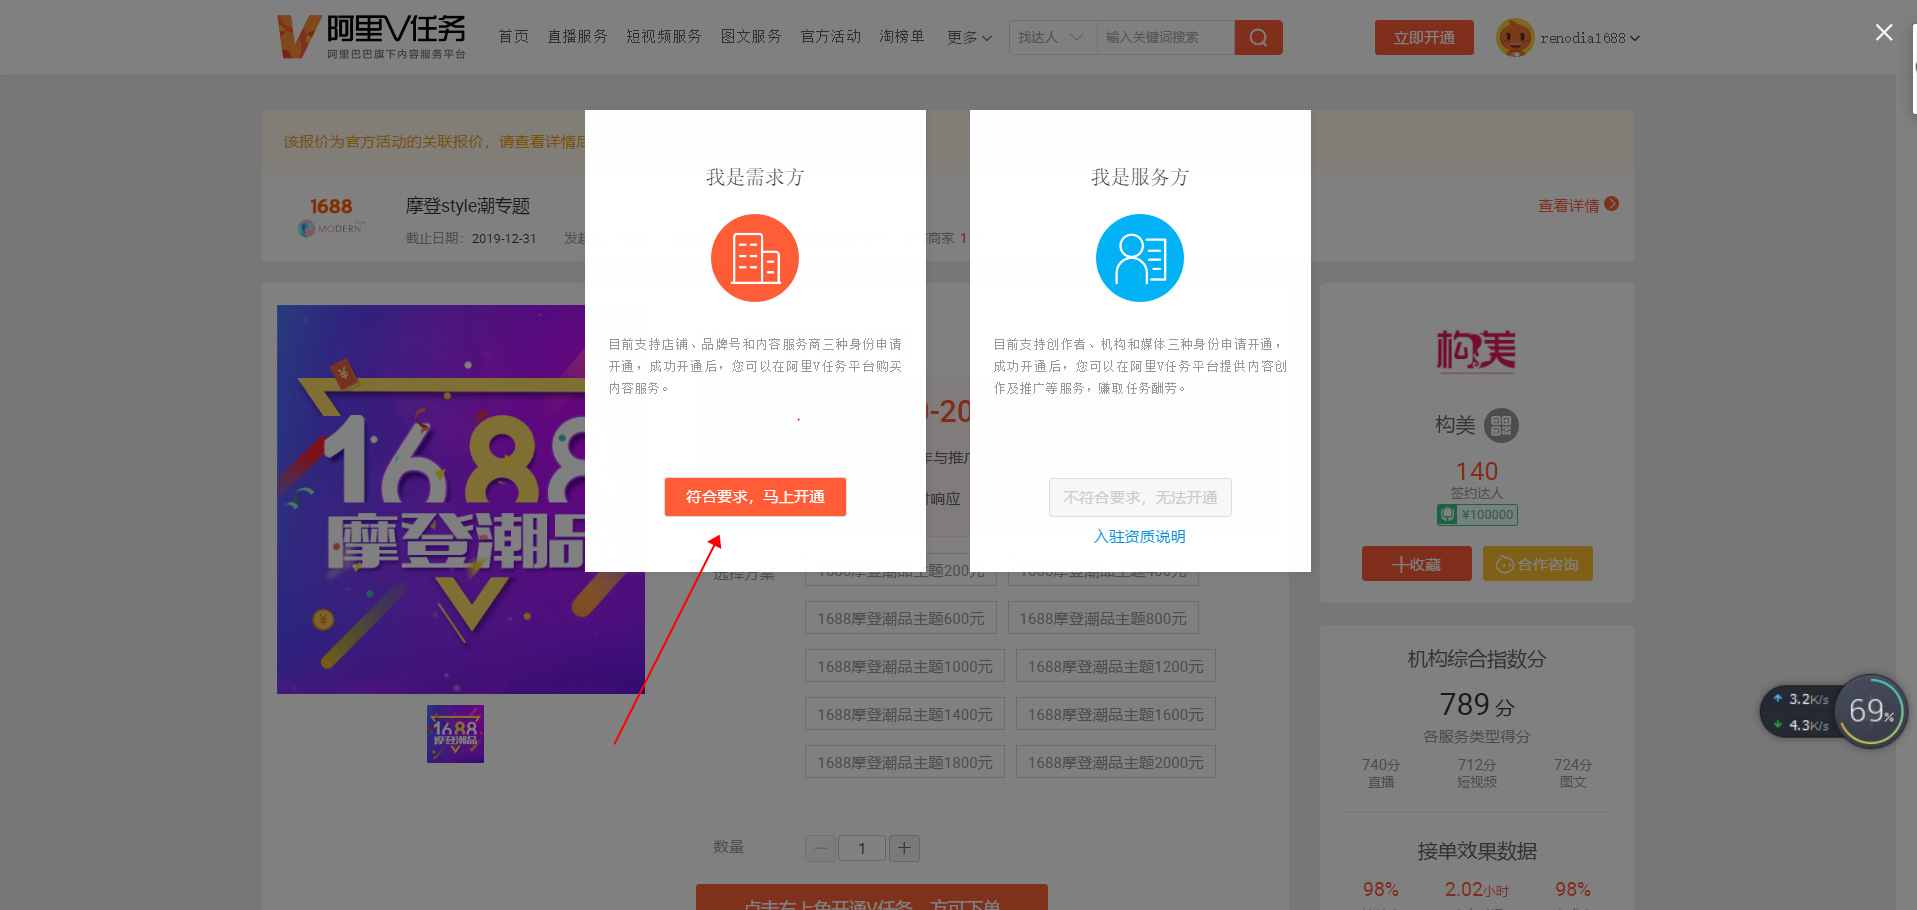Image resolution: width=1917 pixels, height=910 pixels.
Task: Click the keyword search input field
Action: click(1166, 37)
